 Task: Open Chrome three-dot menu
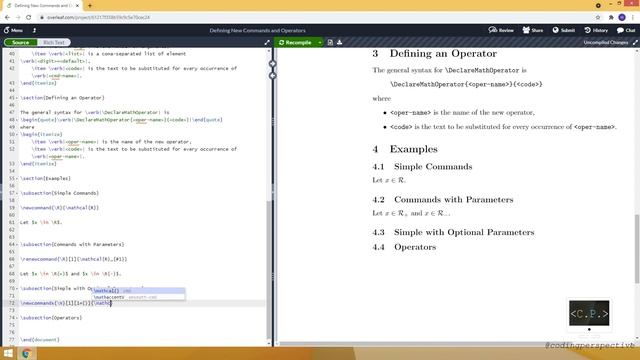click(x=633, y=18)
